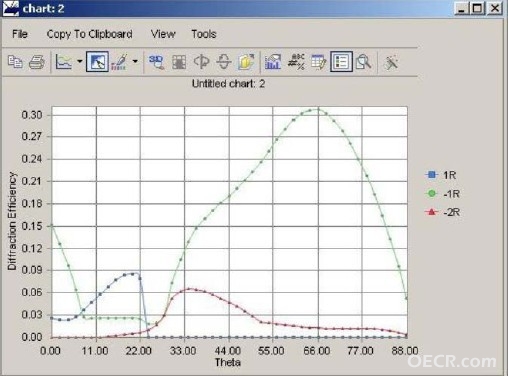Toggle the pointer selection tool
Image resolution: width=508 pixels, height=376 pixels.
97,62
